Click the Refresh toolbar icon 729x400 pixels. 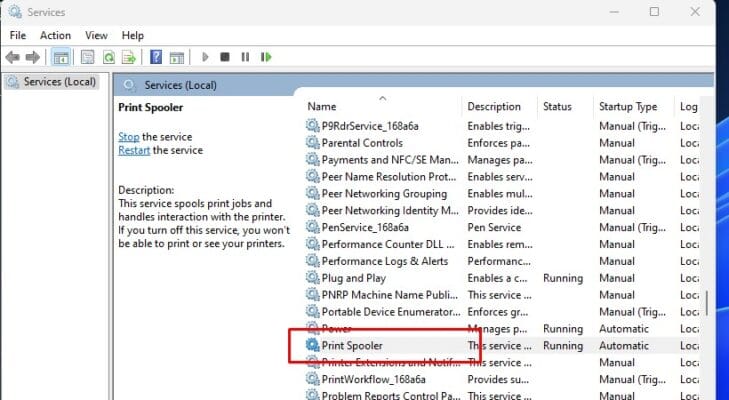tap(109, 57)
